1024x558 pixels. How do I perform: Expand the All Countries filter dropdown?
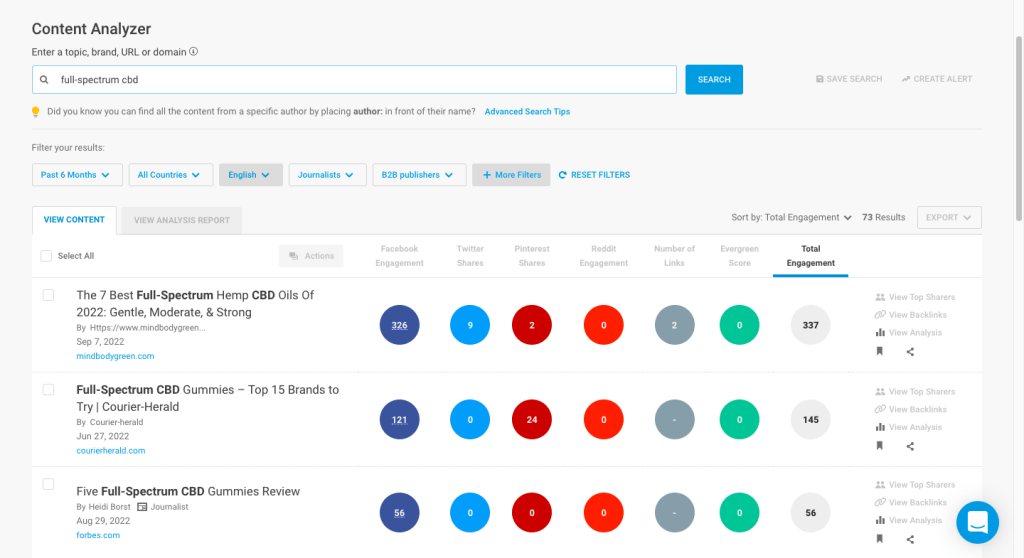point(170,175)
